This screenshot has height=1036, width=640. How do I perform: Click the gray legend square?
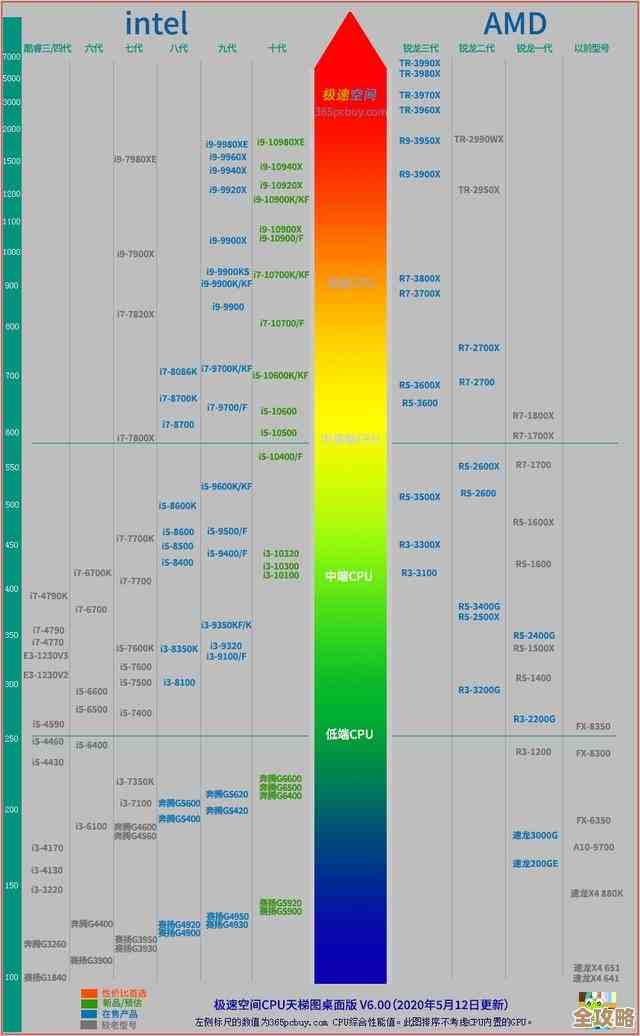[89, 1025]
